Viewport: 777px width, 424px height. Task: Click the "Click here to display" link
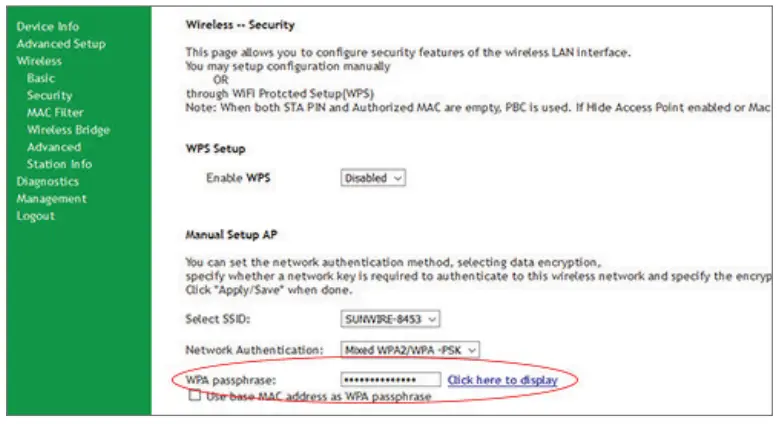[502, 380]
